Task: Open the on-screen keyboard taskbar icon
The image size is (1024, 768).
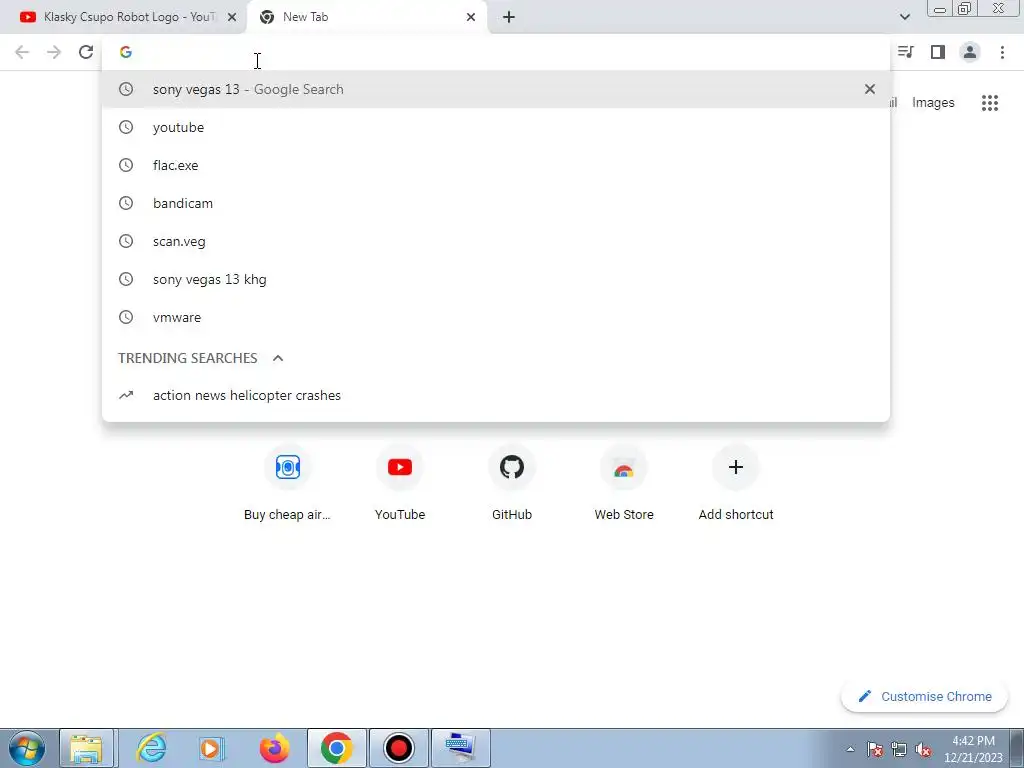Action: [x=460, y=748]
